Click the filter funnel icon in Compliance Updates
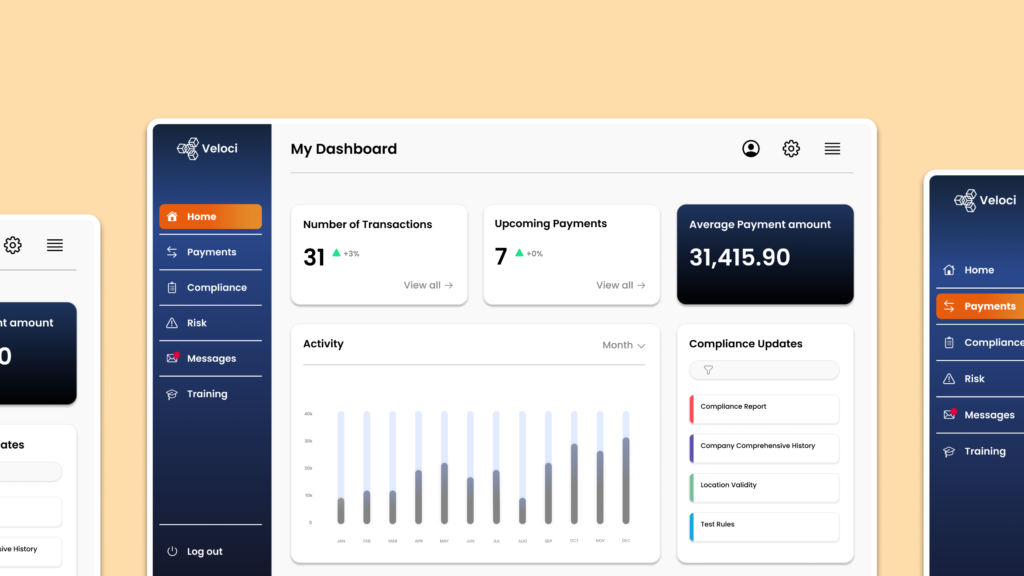Image resolution: width=1024 pixels, height=576 pixels. (x=708, y=370)
